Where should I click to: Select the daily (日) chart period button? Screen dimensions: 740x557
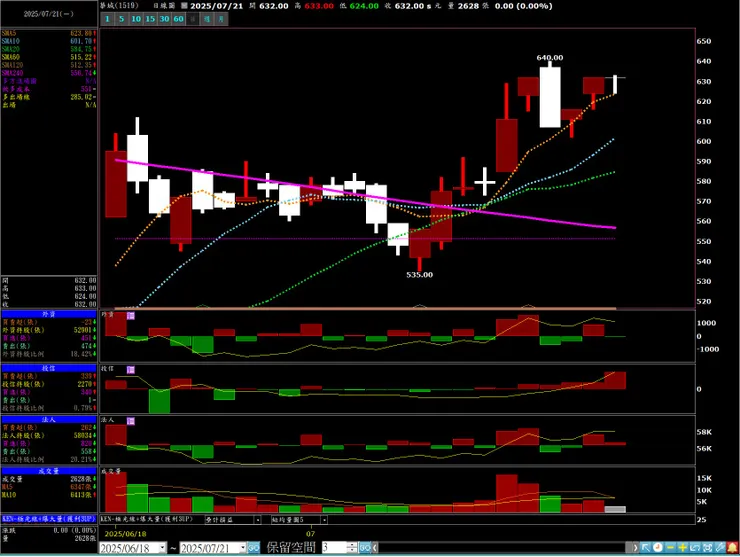[x=193, y=19]
